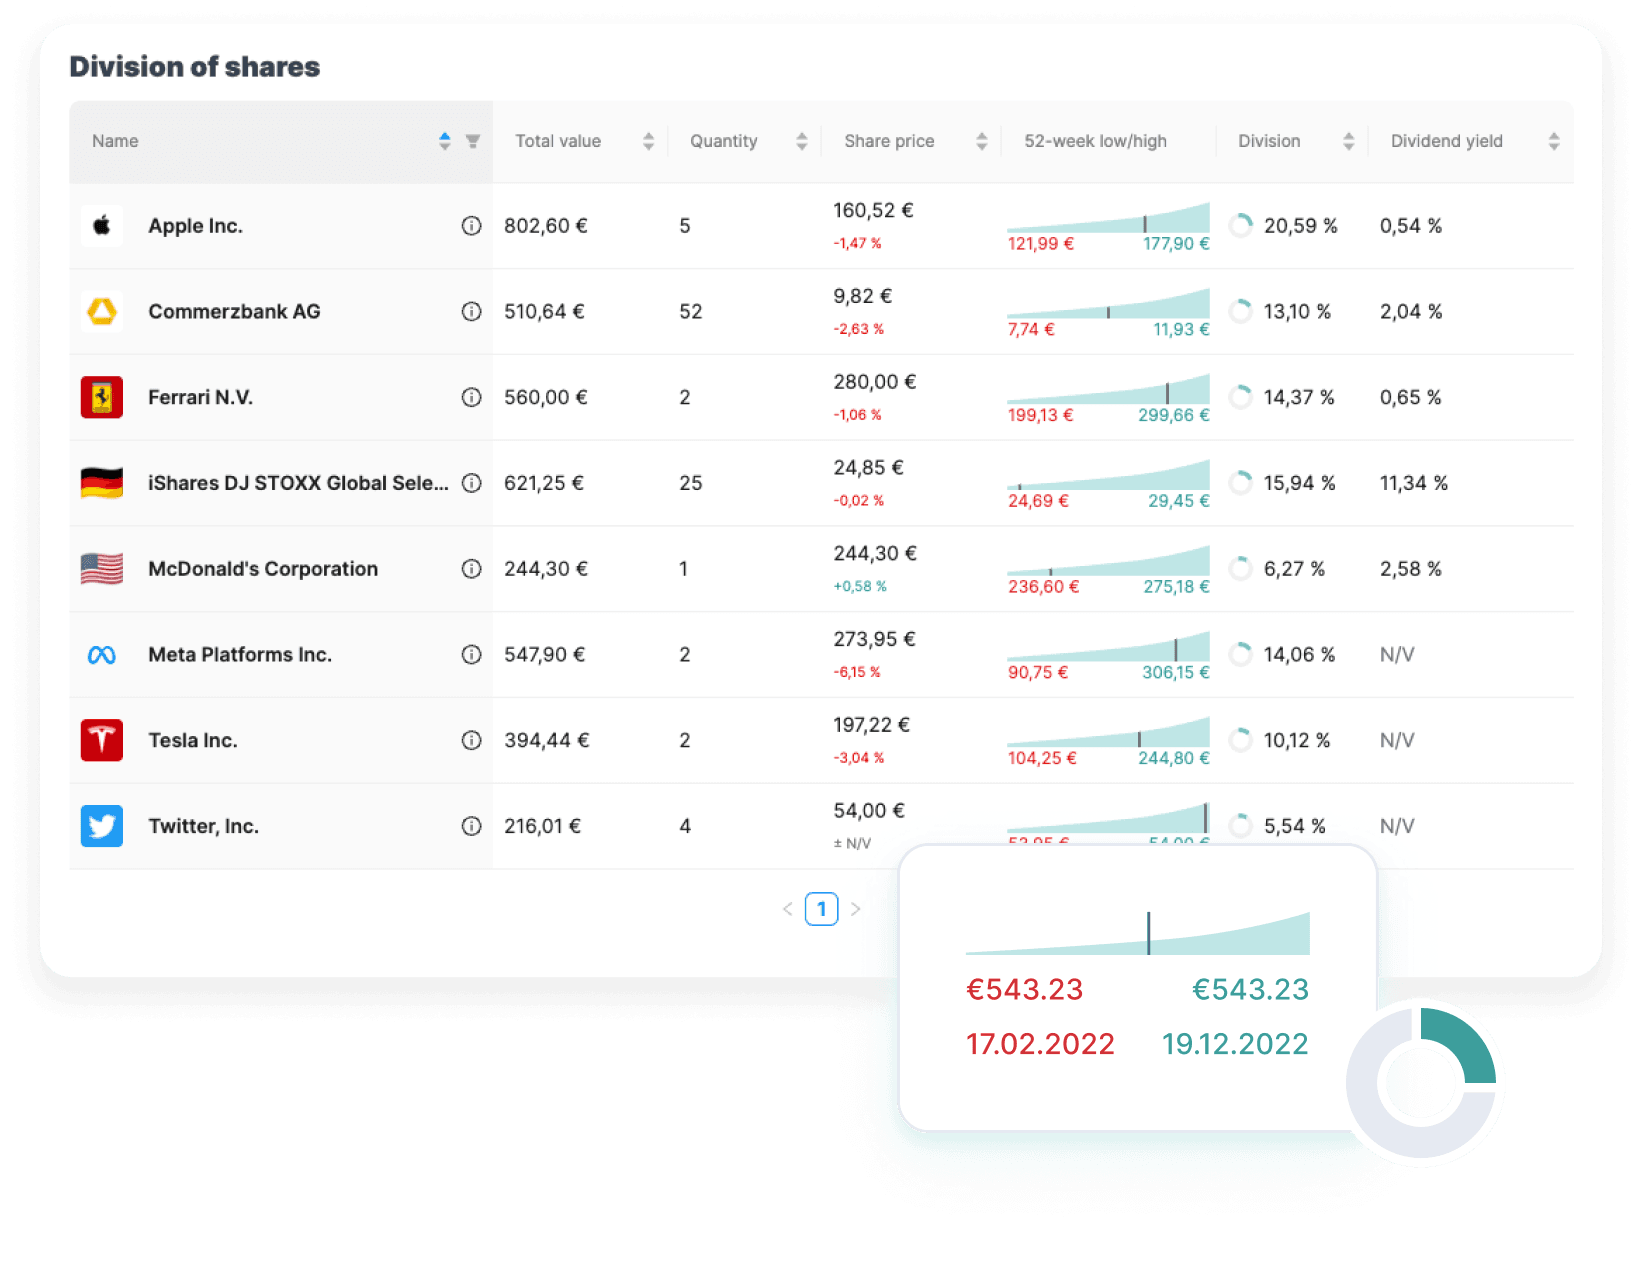
Task: Click the Twitter bird logo
Action: pos(102,826)
